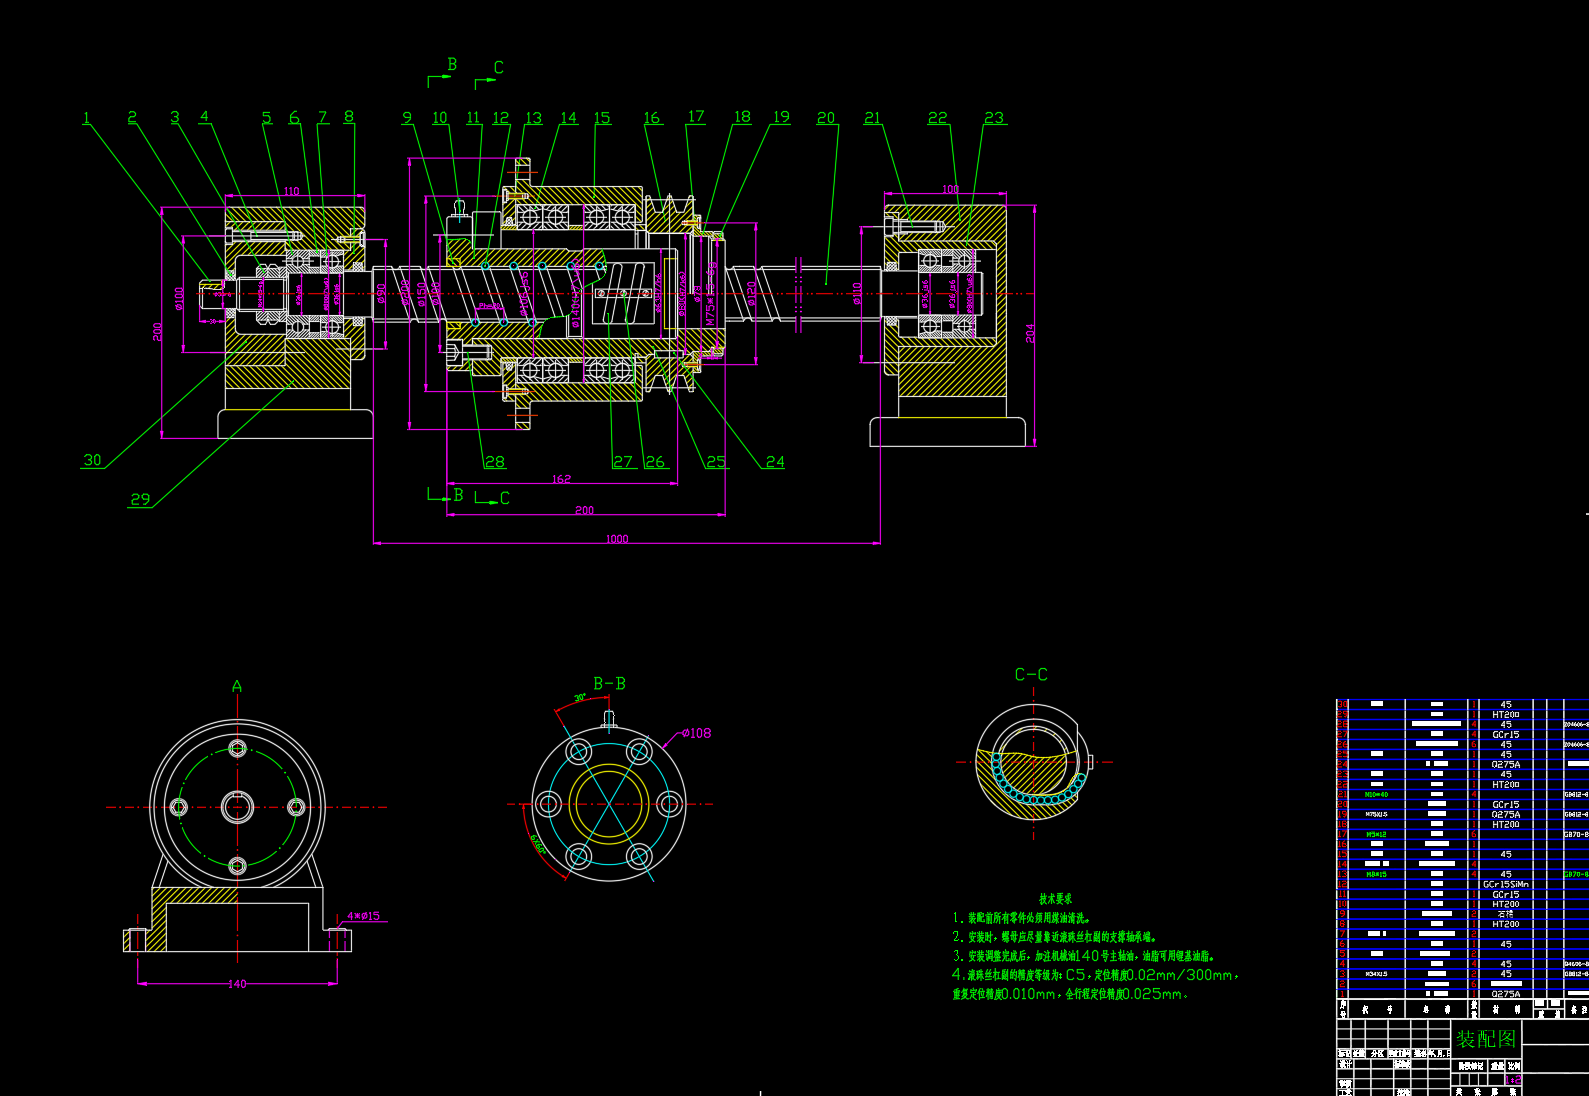Select the 1000 overall length dimension
The height and width of the screenshot is (1096, 1589).
617,539
